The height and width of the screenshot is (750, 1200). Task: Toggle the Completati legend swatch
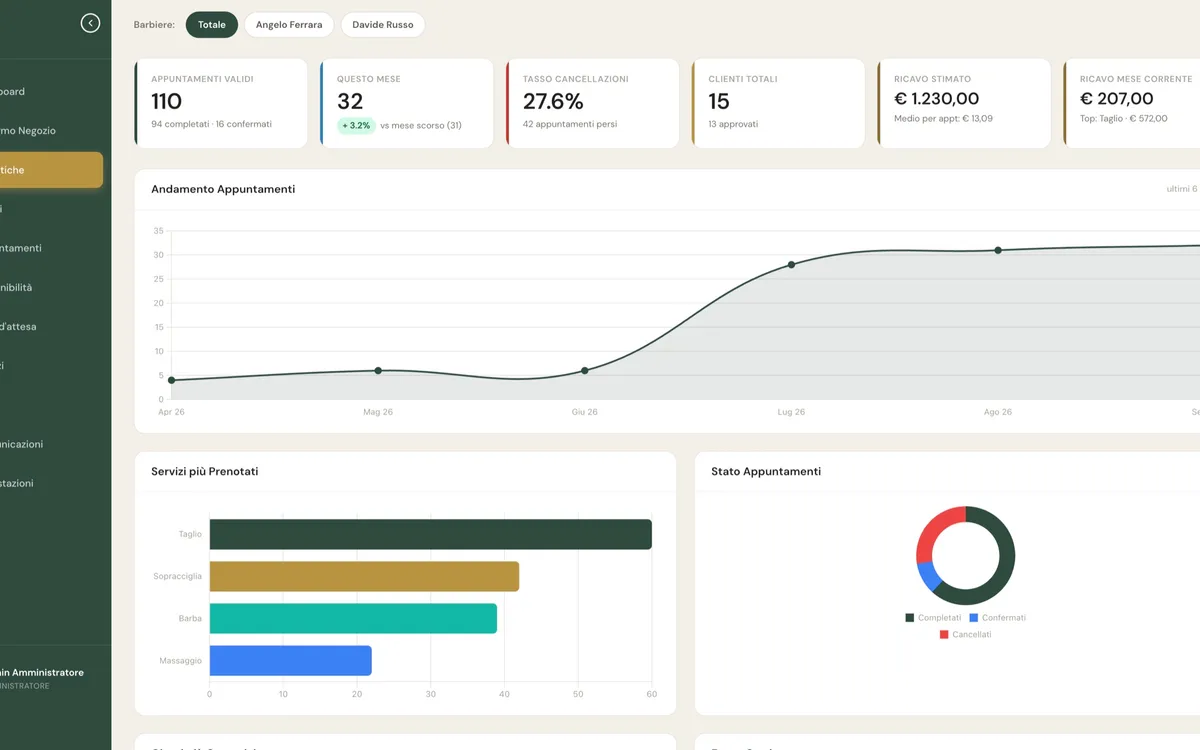click(x=910, y=618)
